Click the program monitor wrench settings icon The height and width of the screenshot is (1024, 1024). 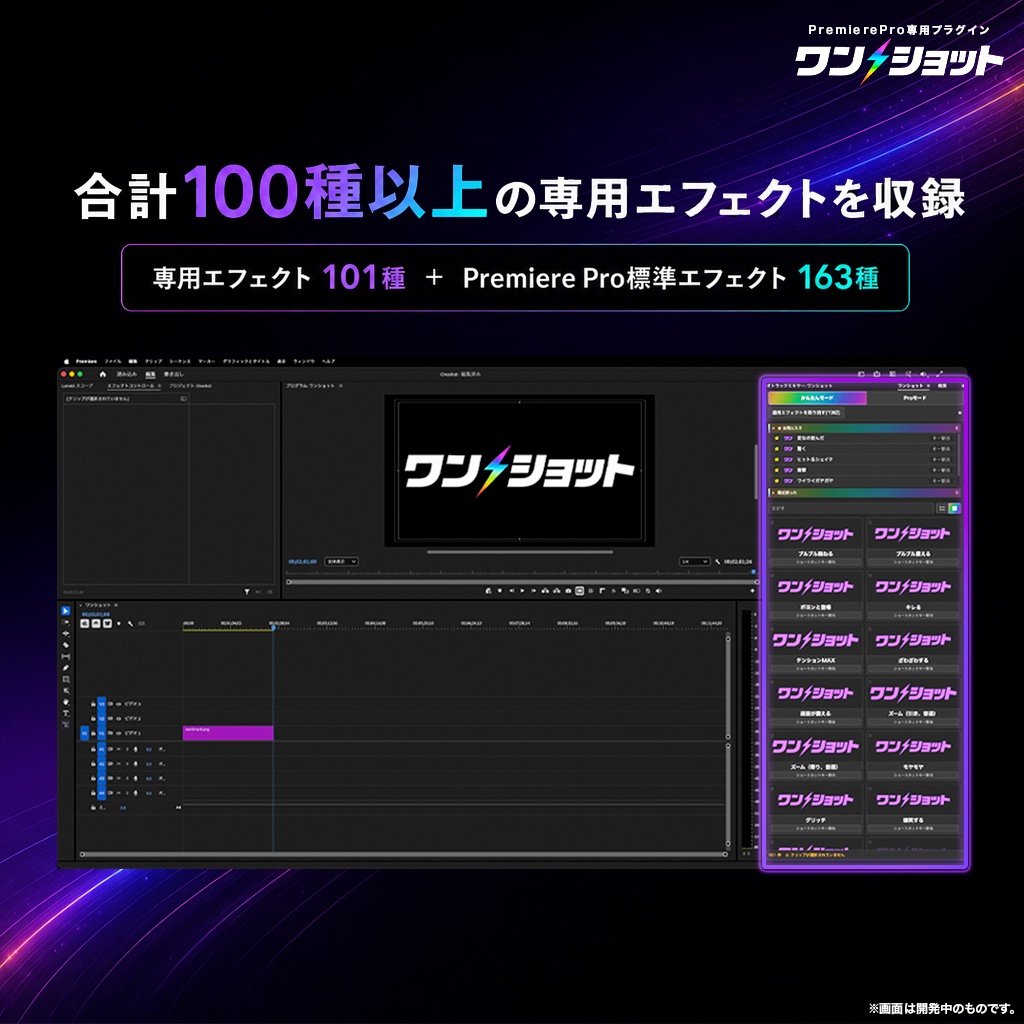(x=718, y=562)
